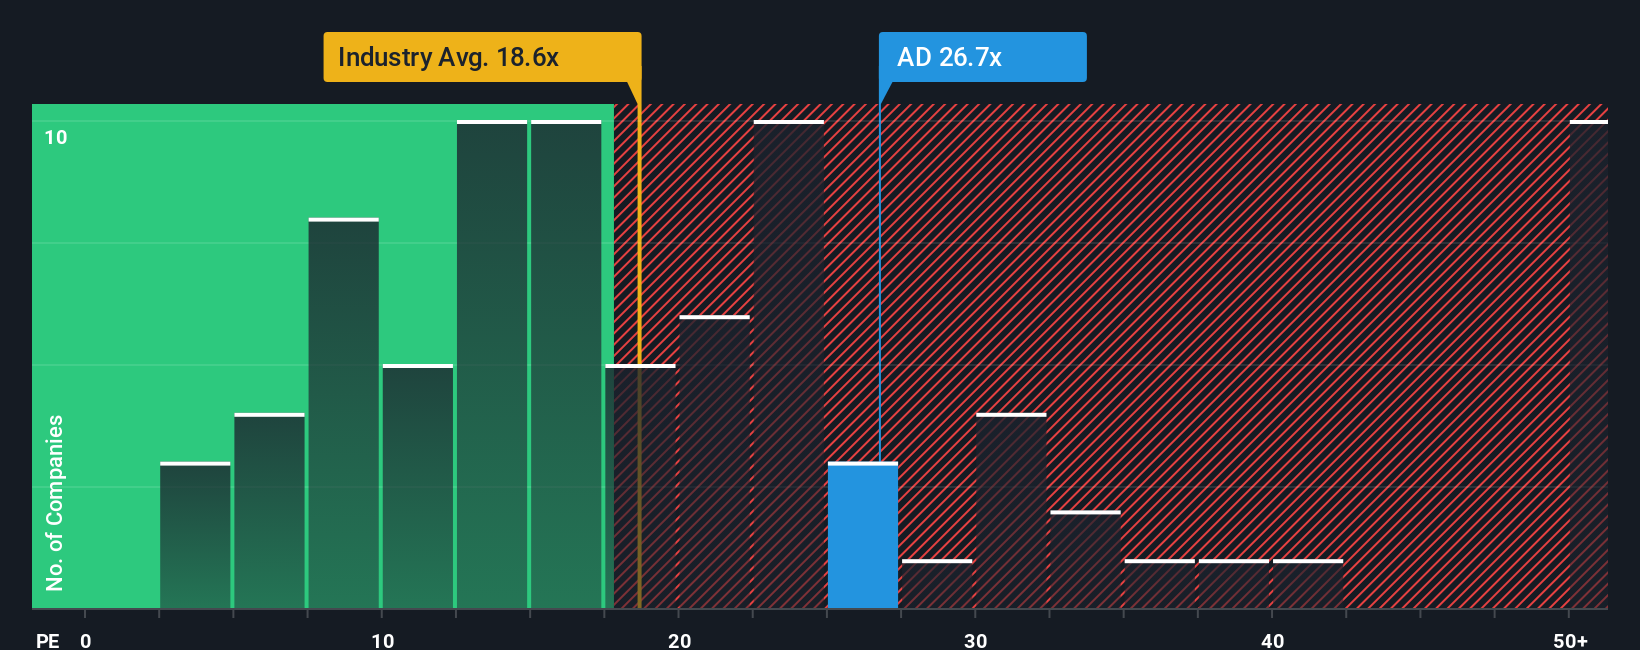This screenshot has height=650, width=1640.
Task: Click the 50+ PE bar at the chart's far end
Action: click(x=1589, y=364)
